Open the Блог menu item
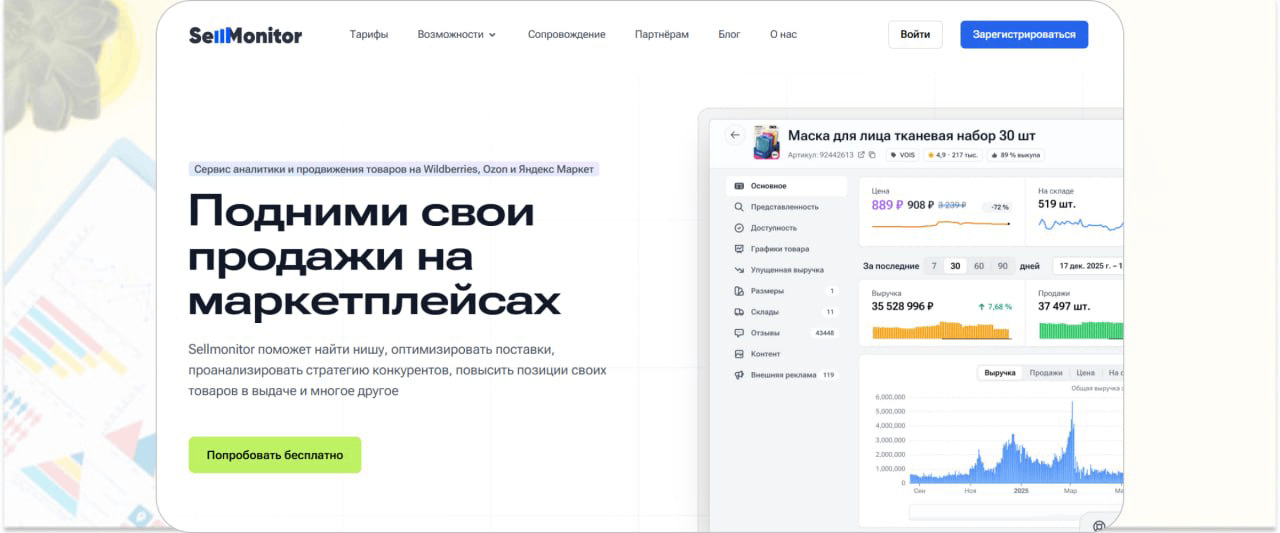Screen dimensions: 1280x533 coord(729,35)
